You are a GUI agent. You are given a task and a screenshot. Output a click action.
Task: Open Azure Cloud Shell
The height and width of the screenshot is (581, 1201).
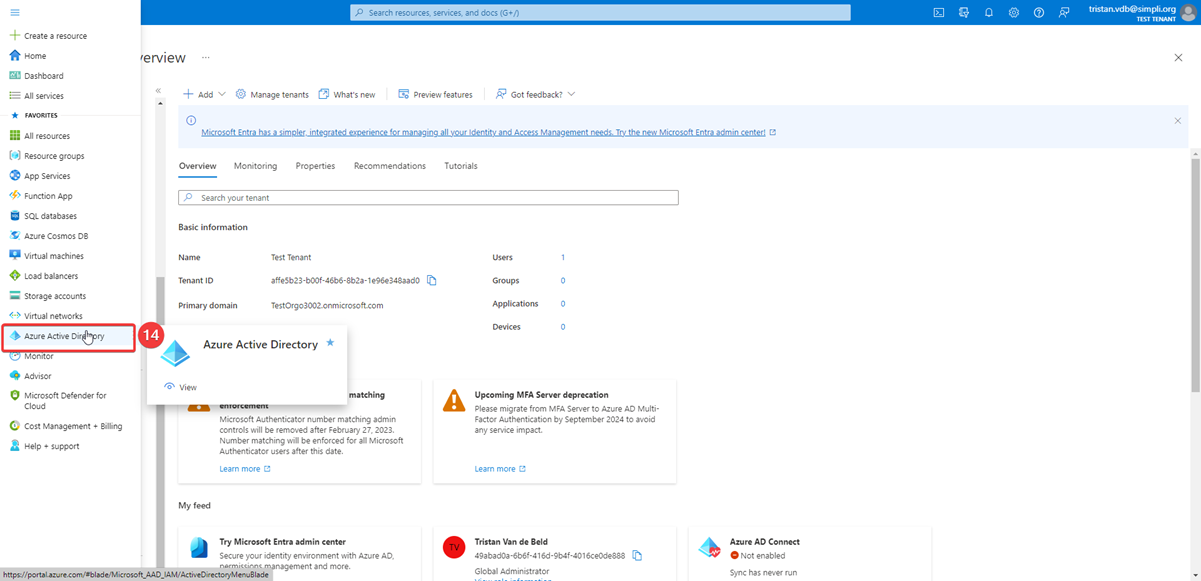pos(938,12)
